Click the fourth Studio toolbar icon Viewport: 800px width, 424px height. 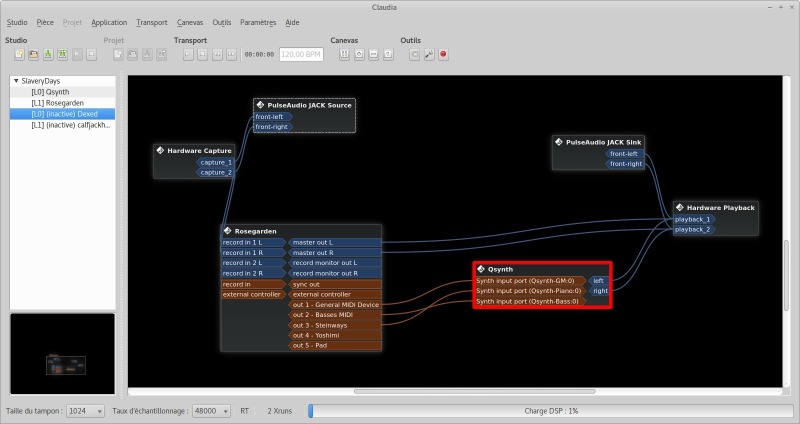(x=62, y=55)
